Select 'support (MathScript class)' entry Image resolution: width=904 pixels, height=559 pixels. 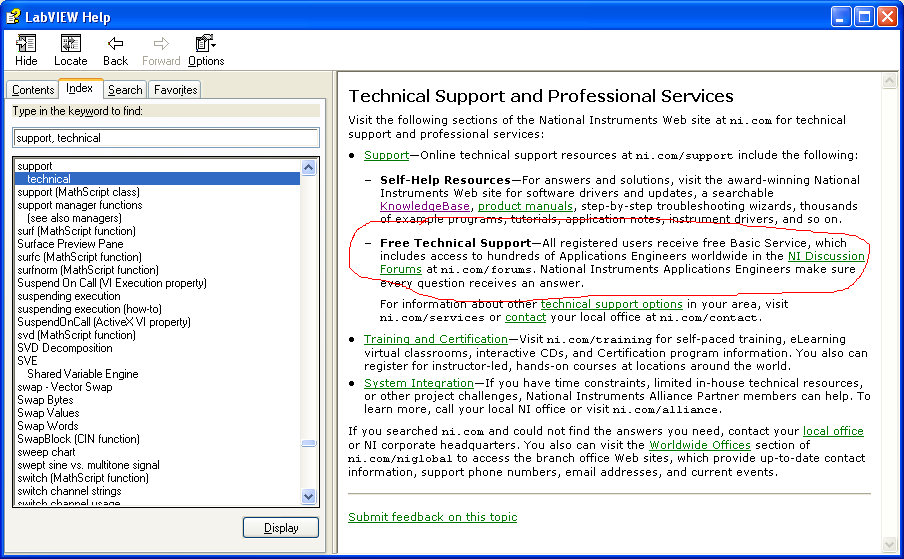tap(78, 192)
